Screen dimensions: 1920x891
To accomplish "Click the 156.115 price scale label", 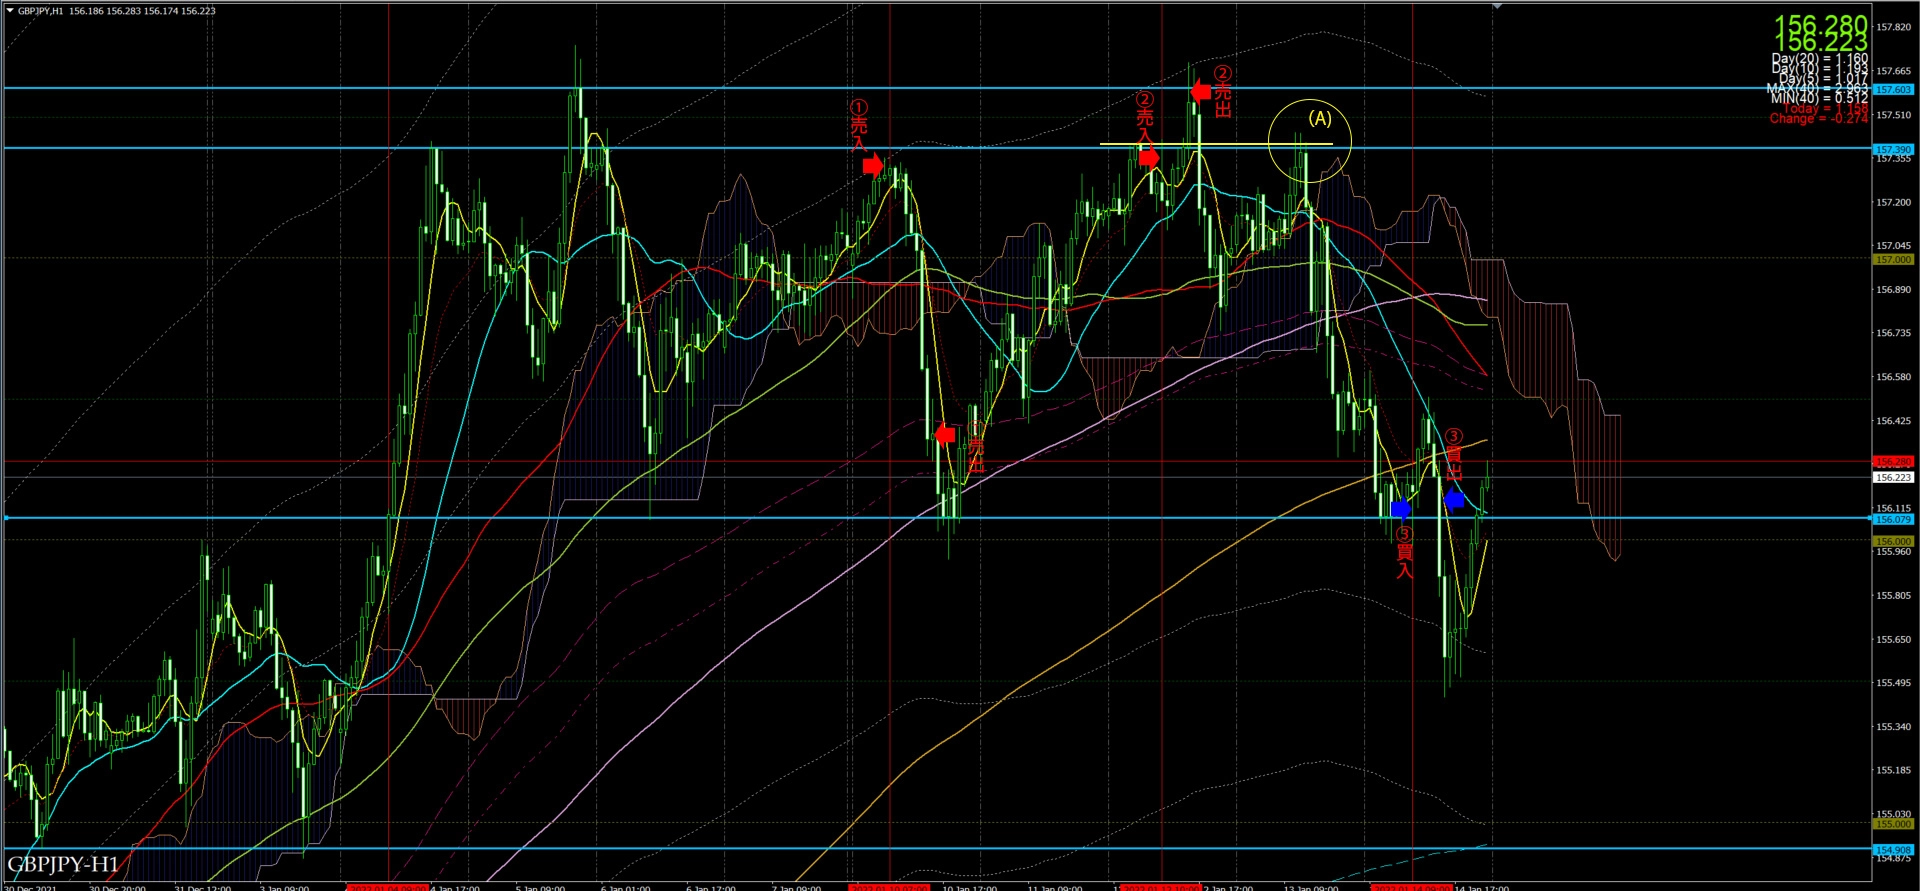I will pos(1894,508).
